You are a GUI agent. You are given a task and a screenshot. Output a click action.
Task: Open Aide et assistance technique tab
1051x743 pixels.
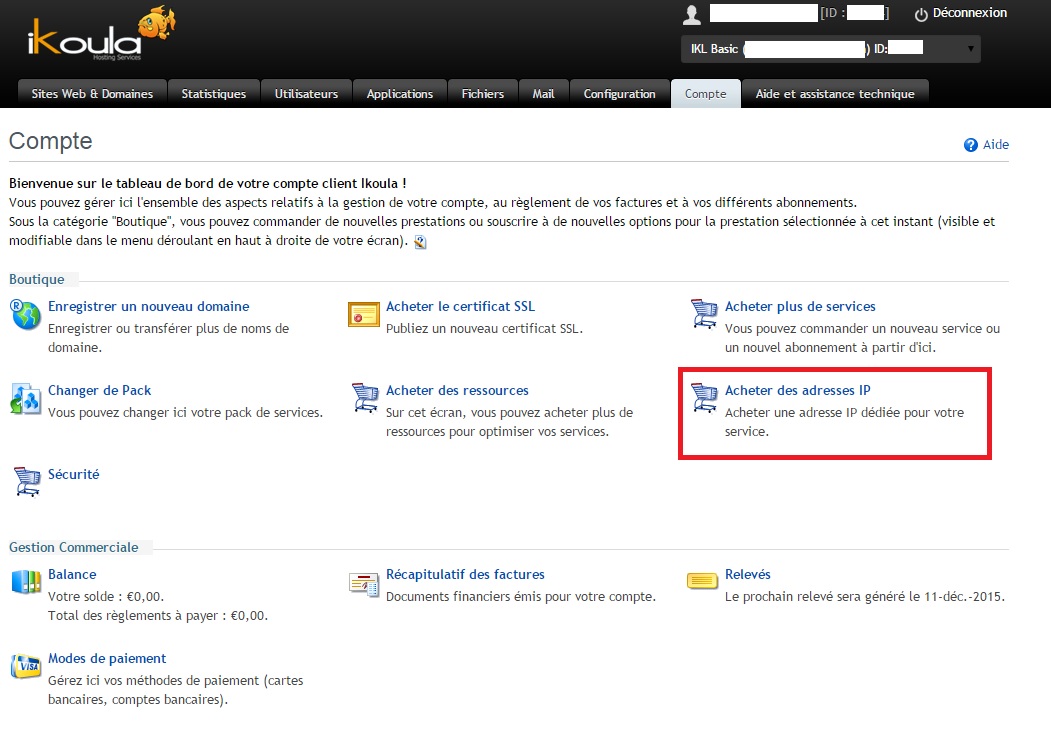pos(834,94)
